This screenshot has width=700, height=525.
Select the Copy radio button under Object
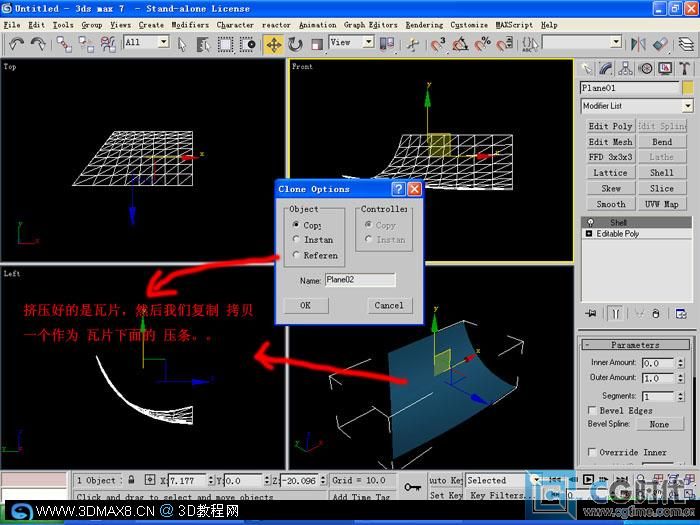[x=296, y=224]
